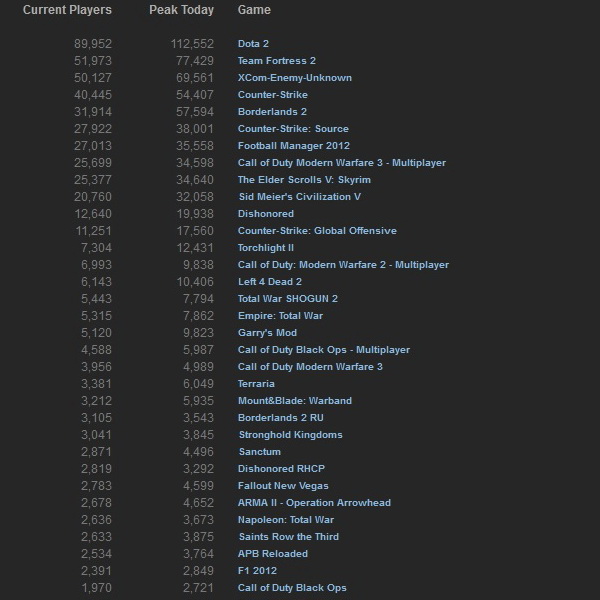This screenshot has width=600, height=600.
Task: Open Football Manager 2012 stats page
Action: click(293, 146)
